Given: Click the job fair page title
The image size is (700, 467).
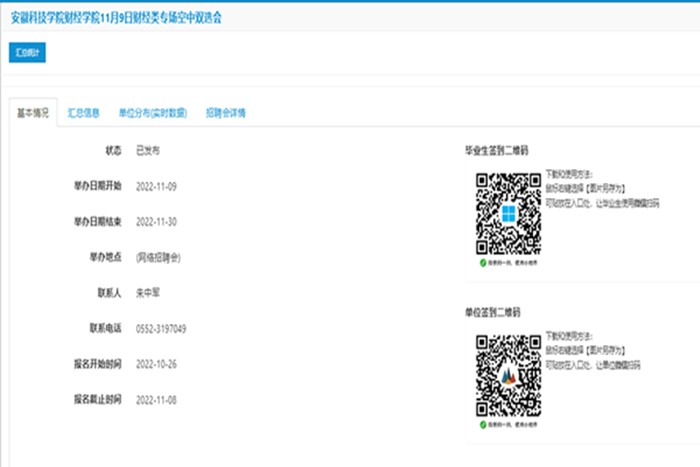Looking at the screenshot, I should click(116, 18).
